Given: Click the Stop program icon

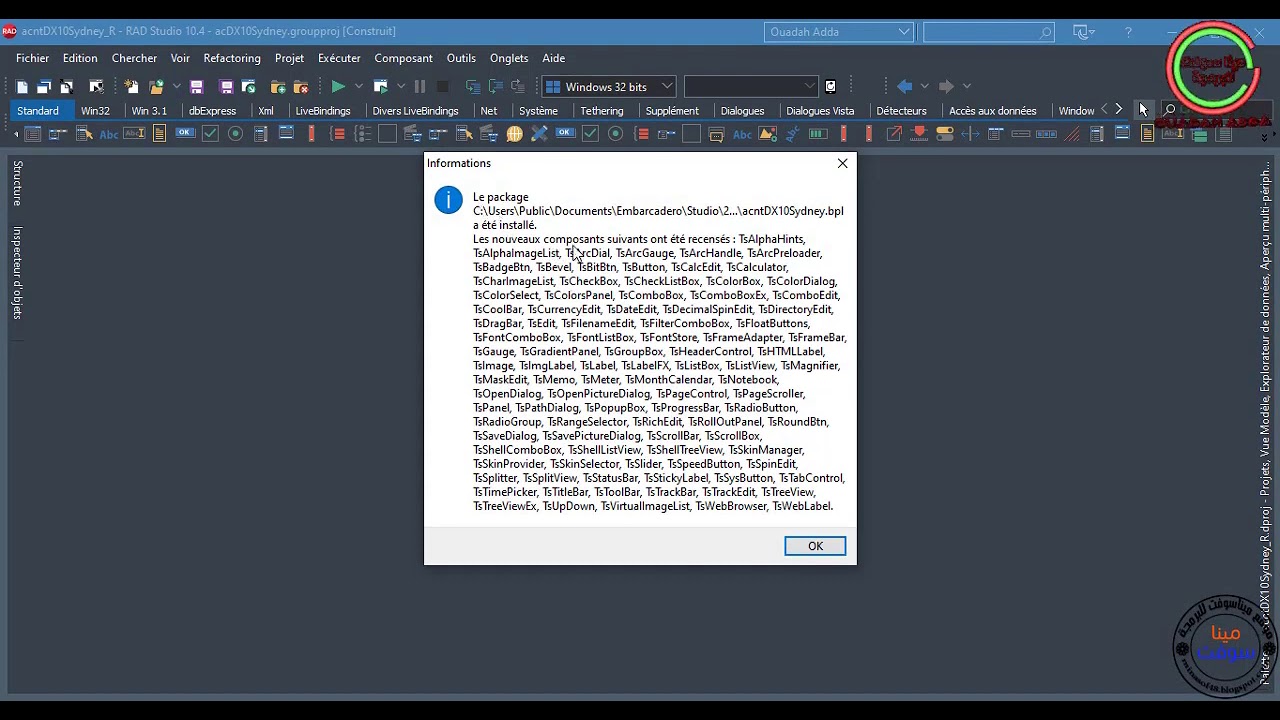Looking at the screenshot, I should coord(442,87).
